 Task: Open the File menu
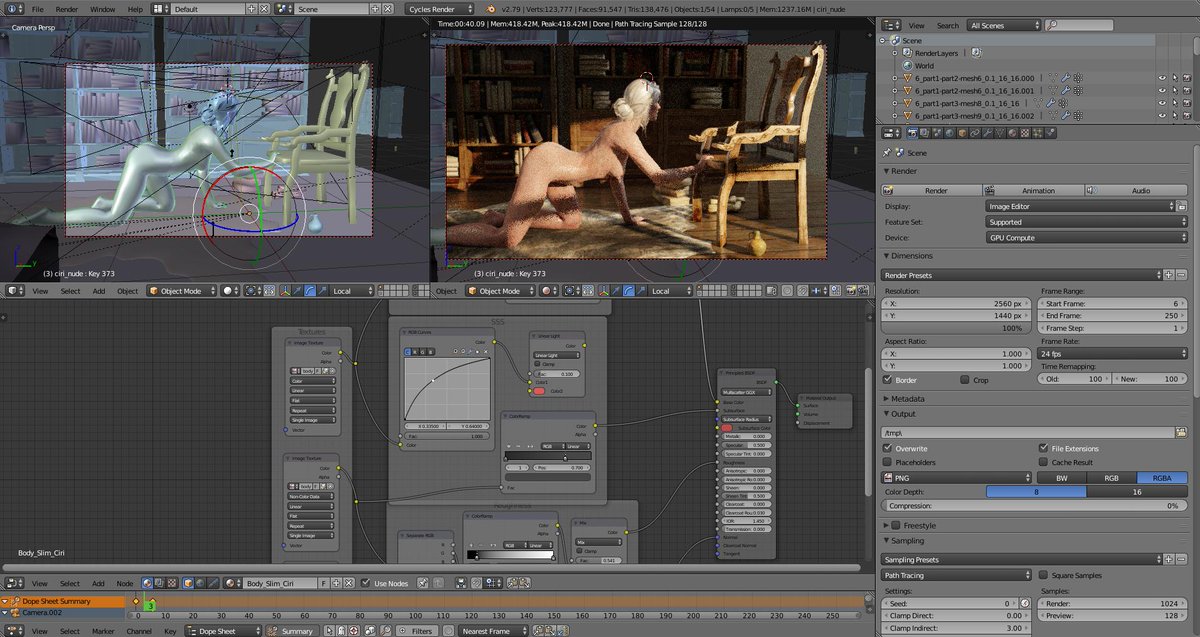pos(37,8)
